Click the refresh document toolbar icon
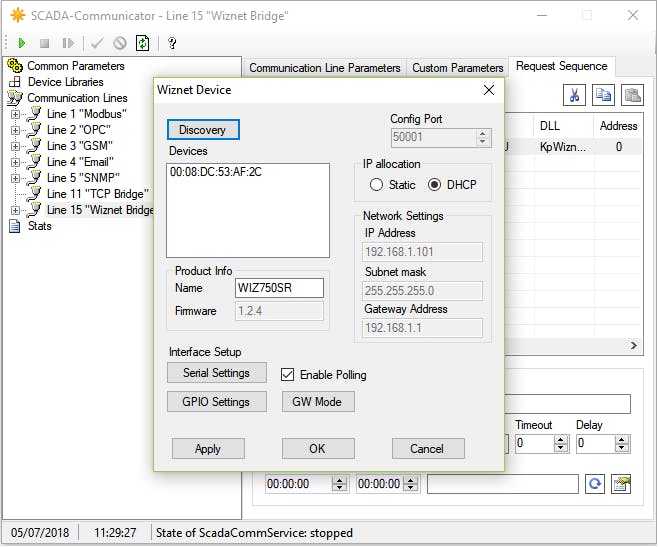The image size is (658, 547). tap(143, 43)
